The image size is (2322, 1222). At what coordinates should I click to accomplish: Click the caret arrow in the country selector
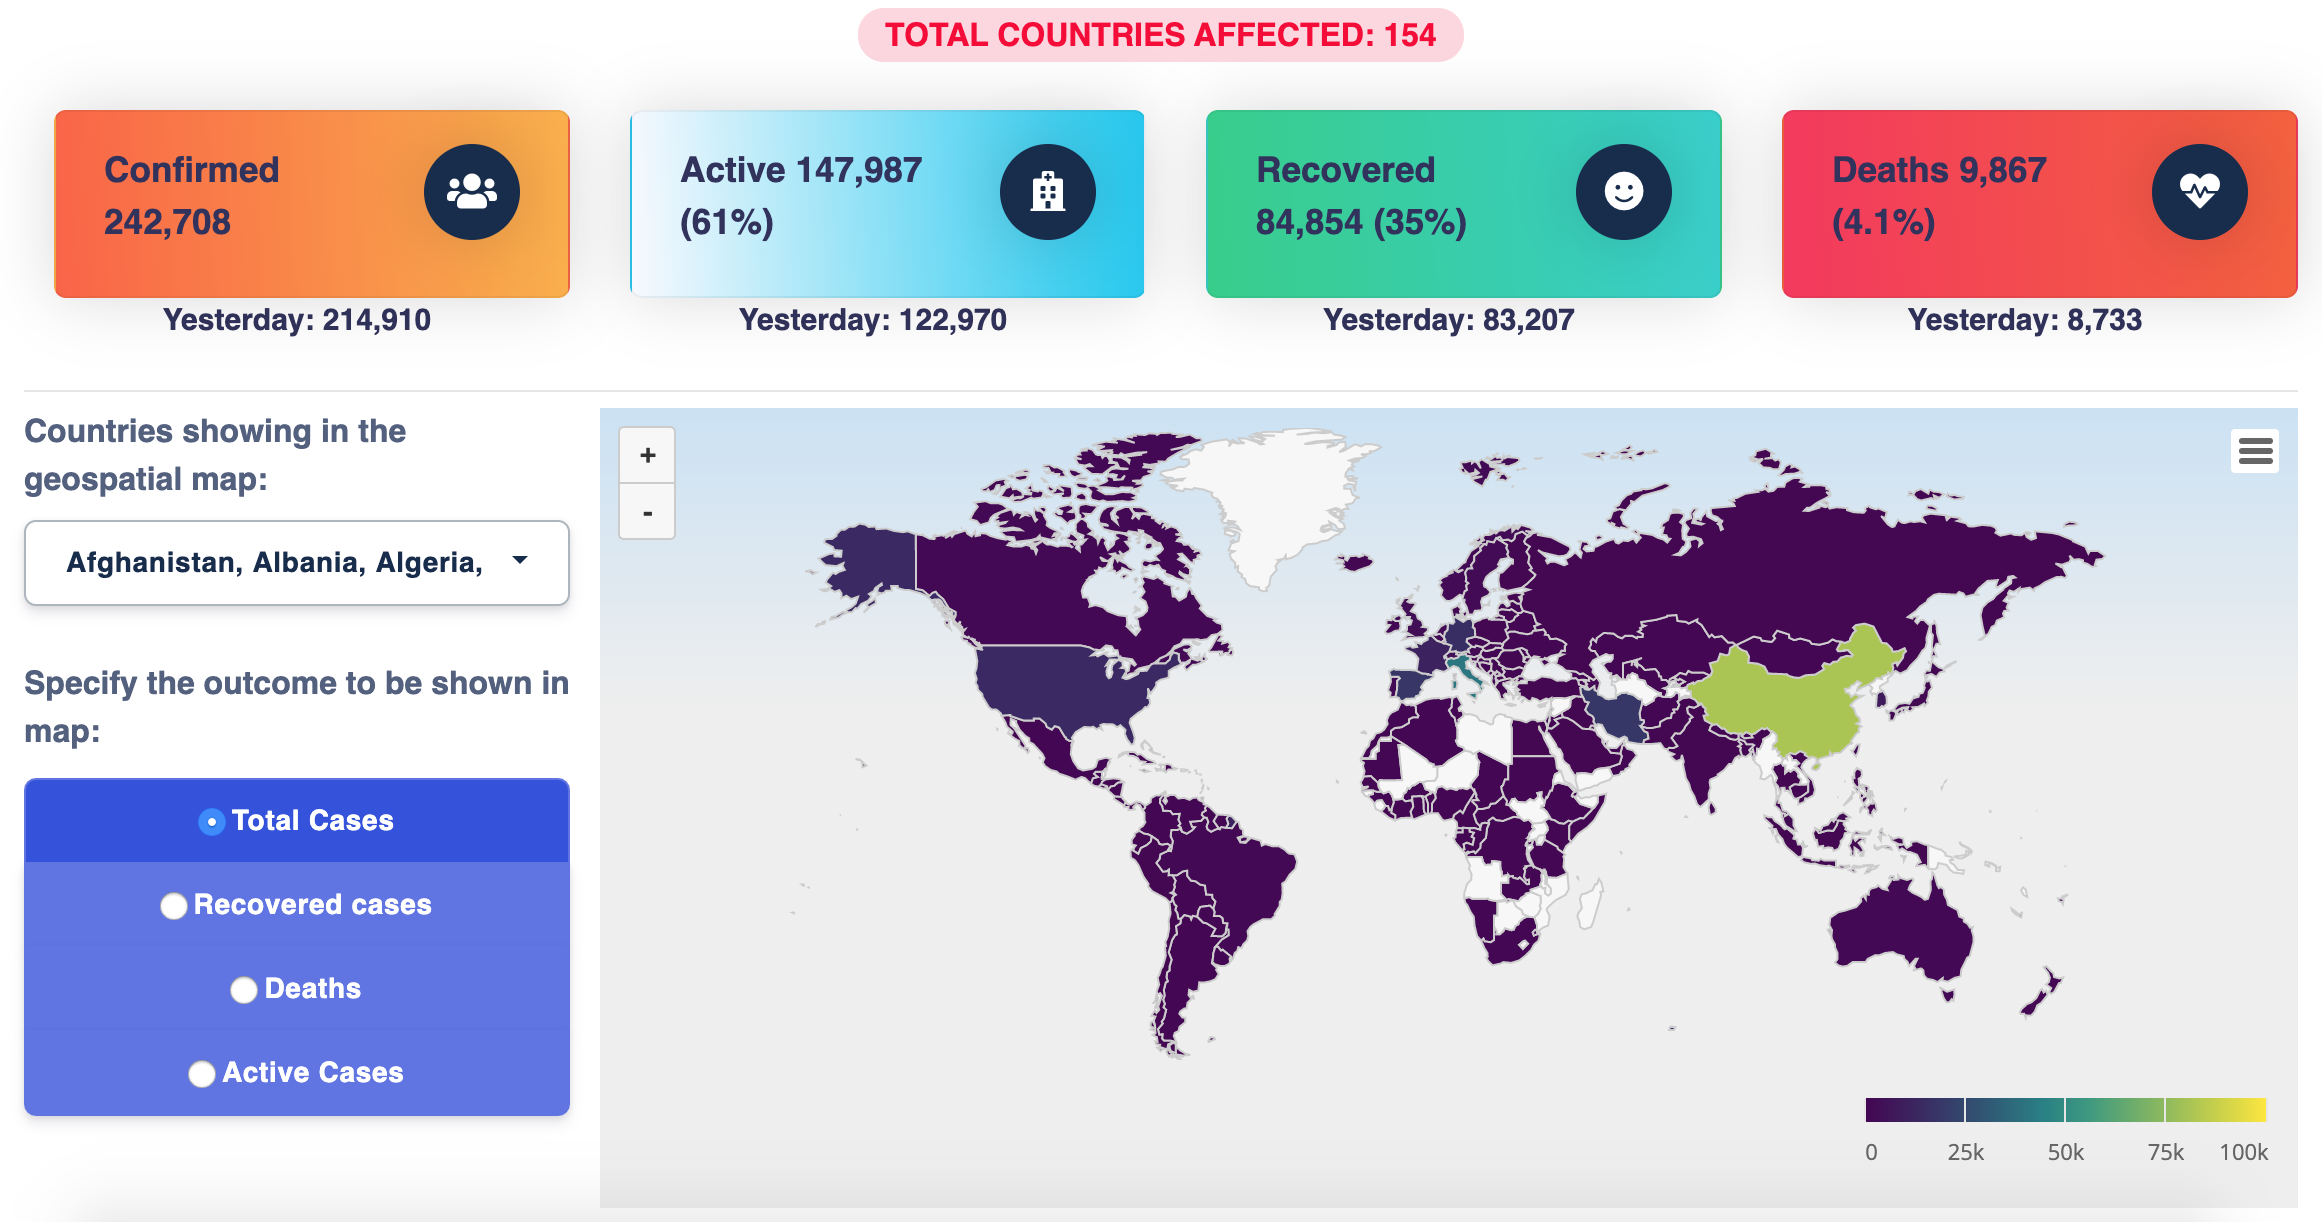[519, 562]
